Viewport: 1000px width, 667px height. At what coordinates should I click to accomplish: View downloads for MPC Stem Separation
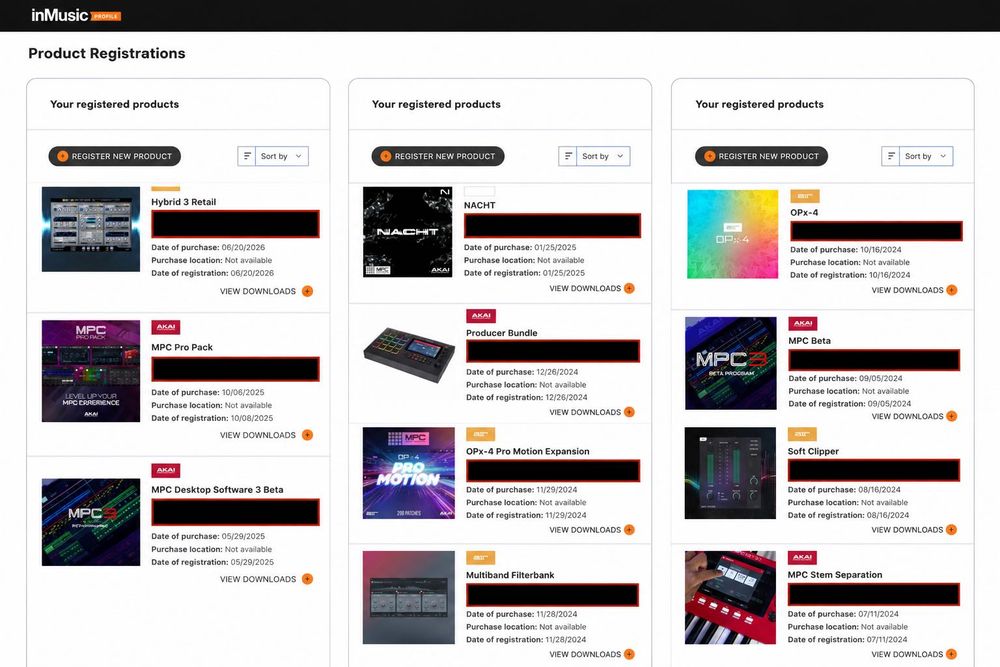[x=914, y=654]
